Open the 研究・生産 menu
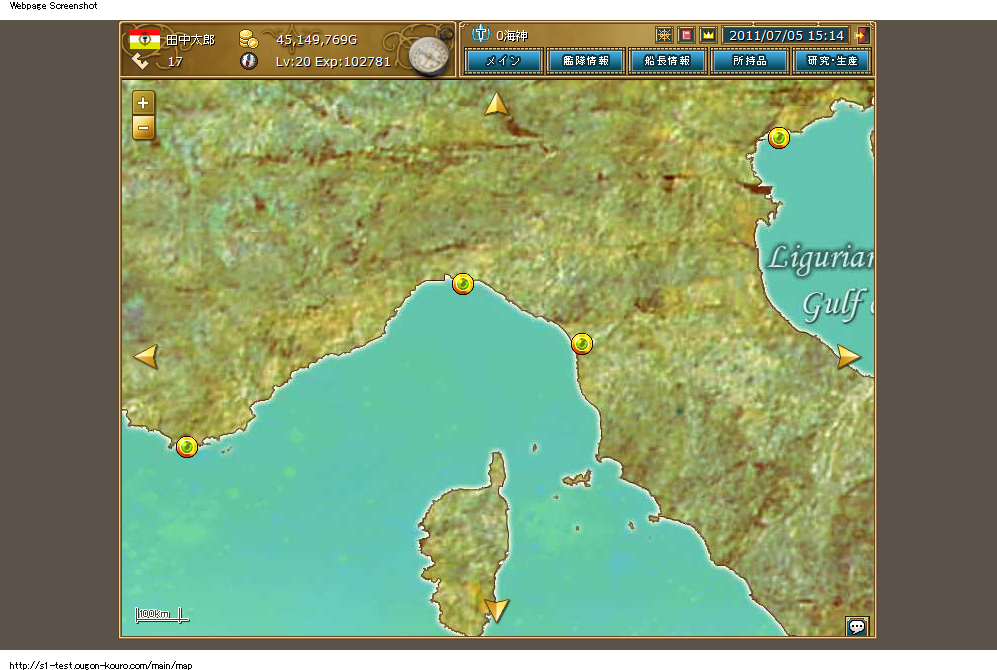Viewport: 997px width, 670px height. [831, 61]
